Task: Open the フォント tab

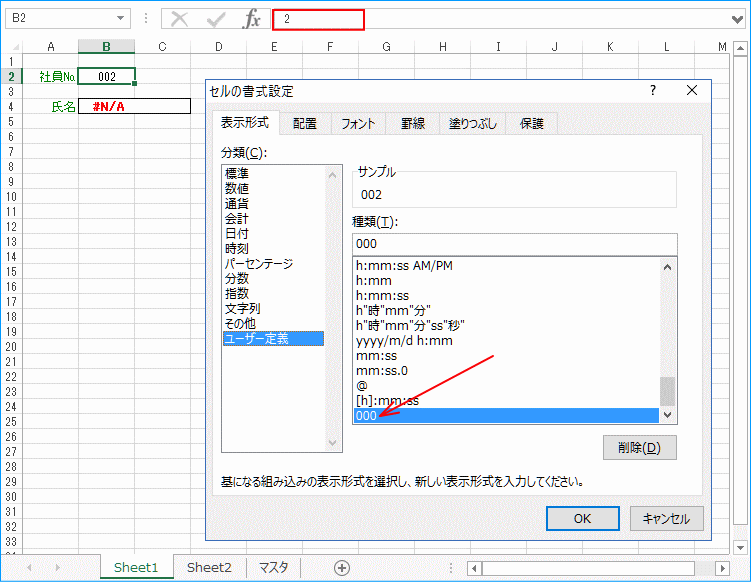Action: pos(358,123)
